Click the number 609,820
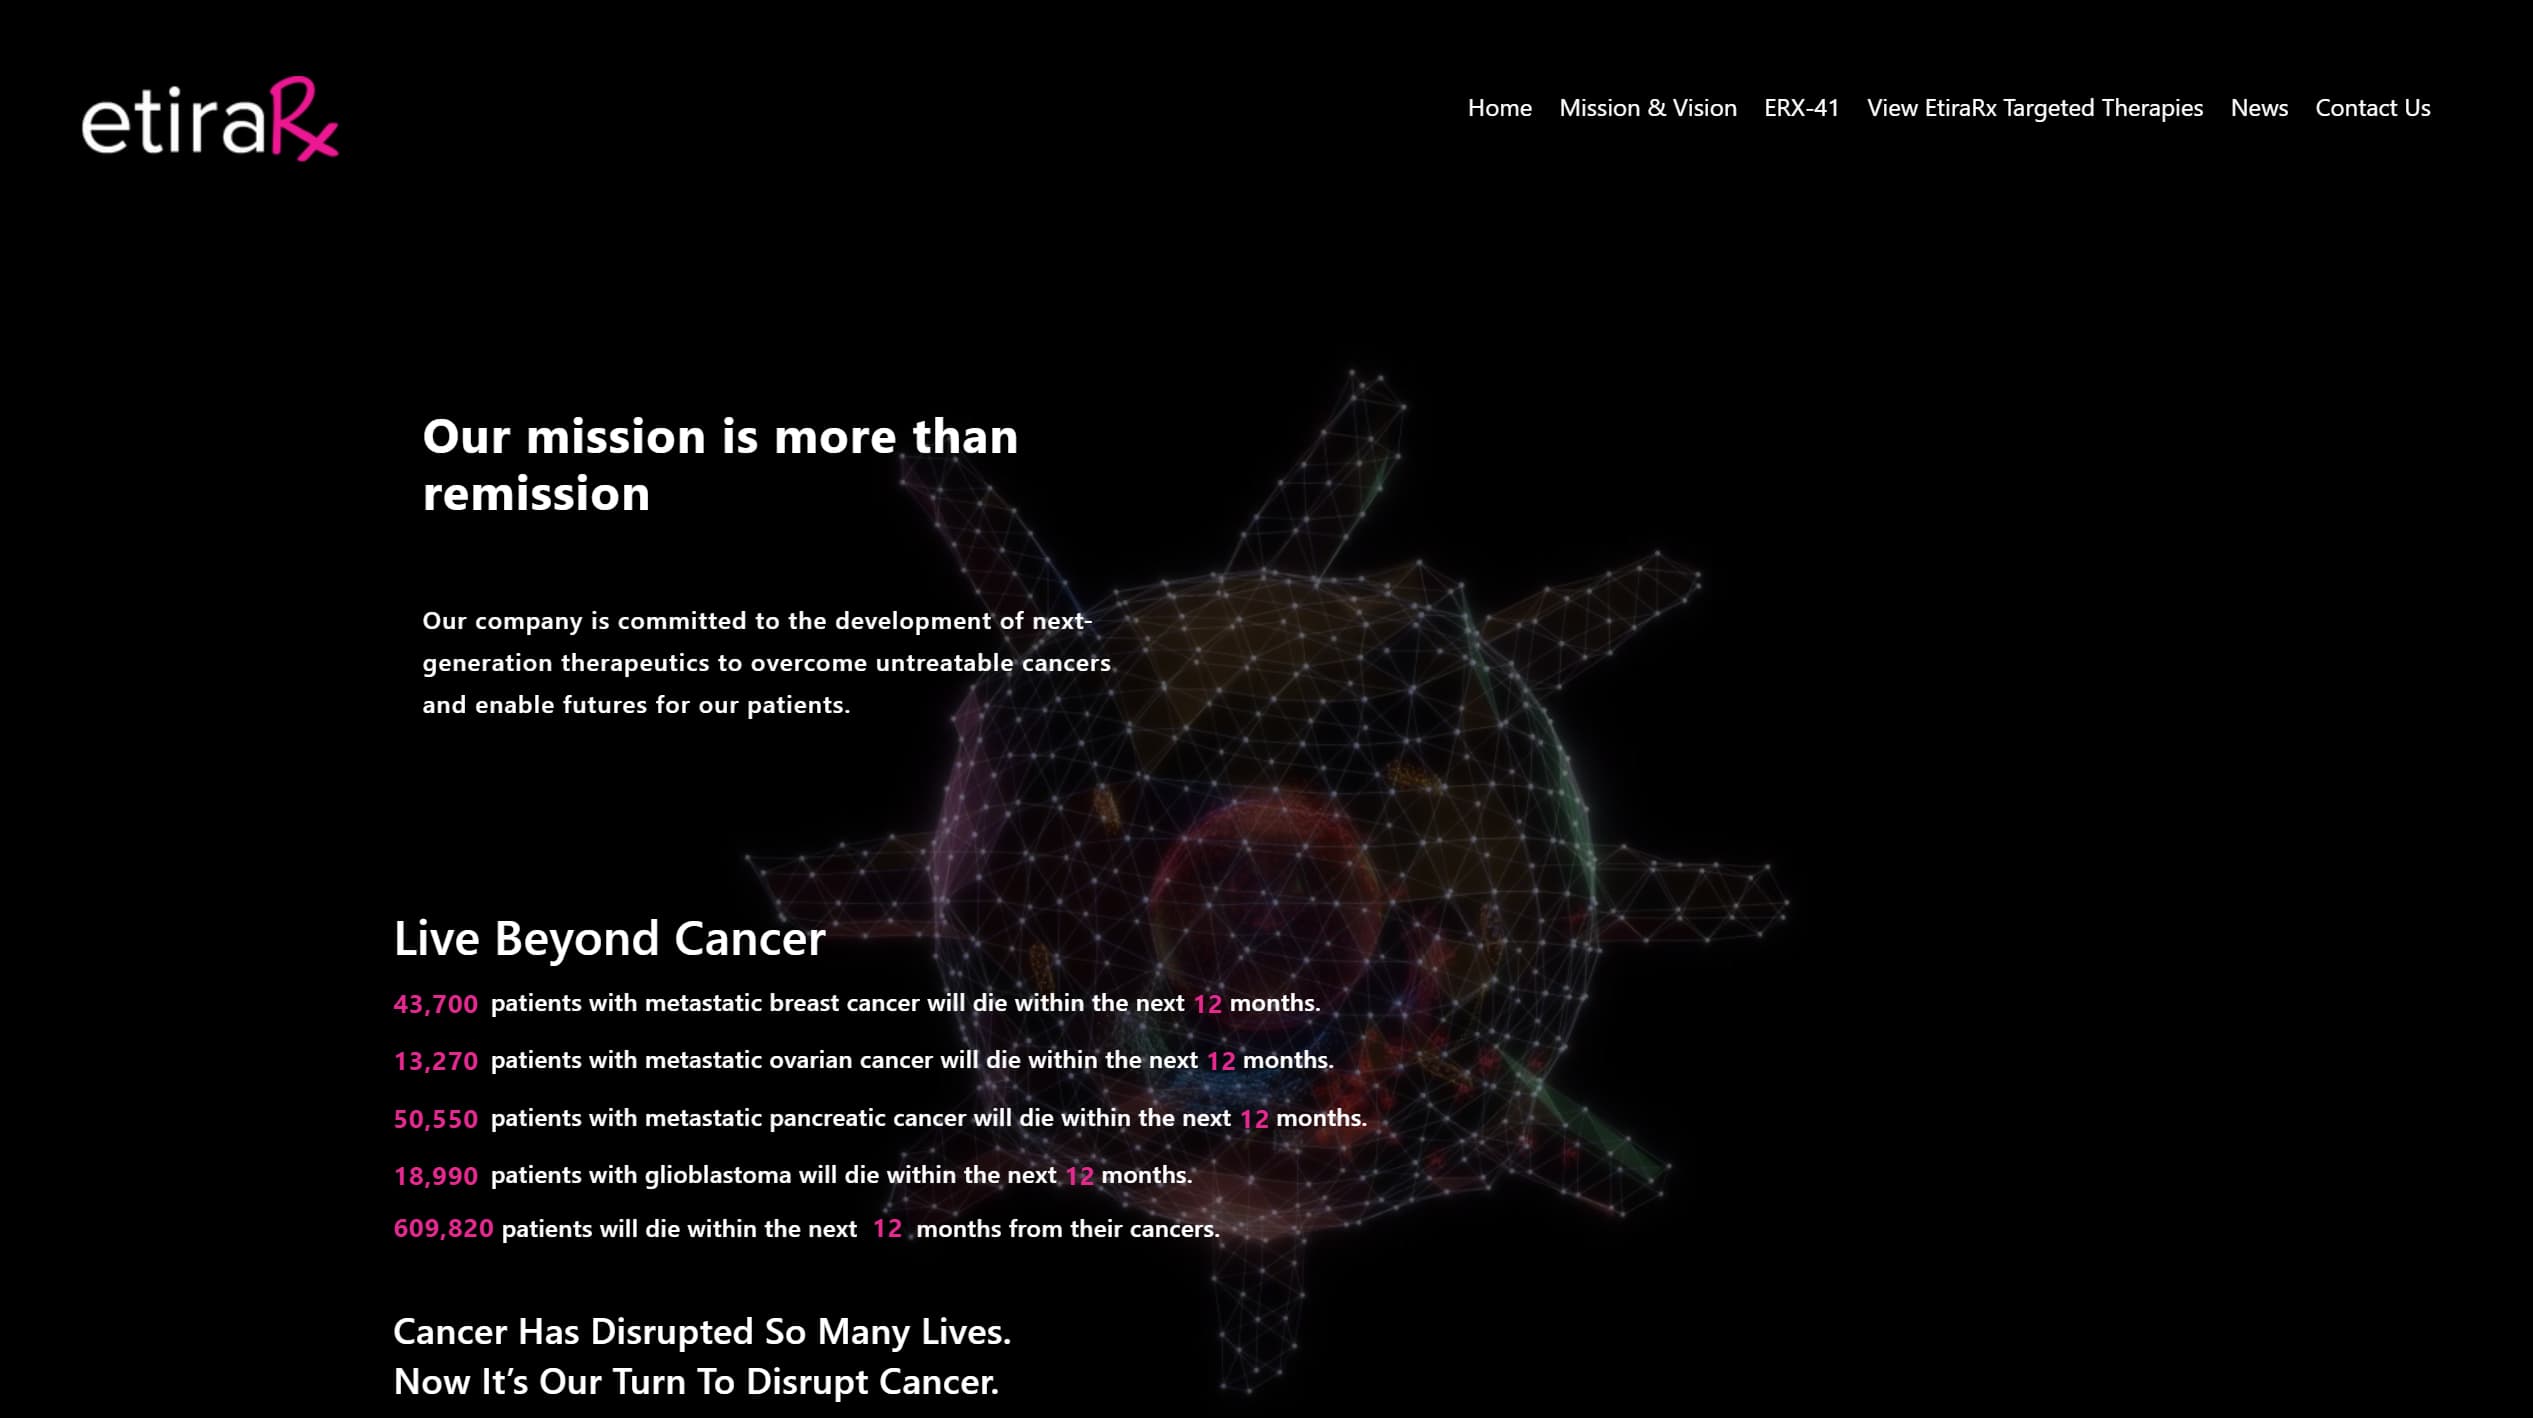 (443, 1229)
